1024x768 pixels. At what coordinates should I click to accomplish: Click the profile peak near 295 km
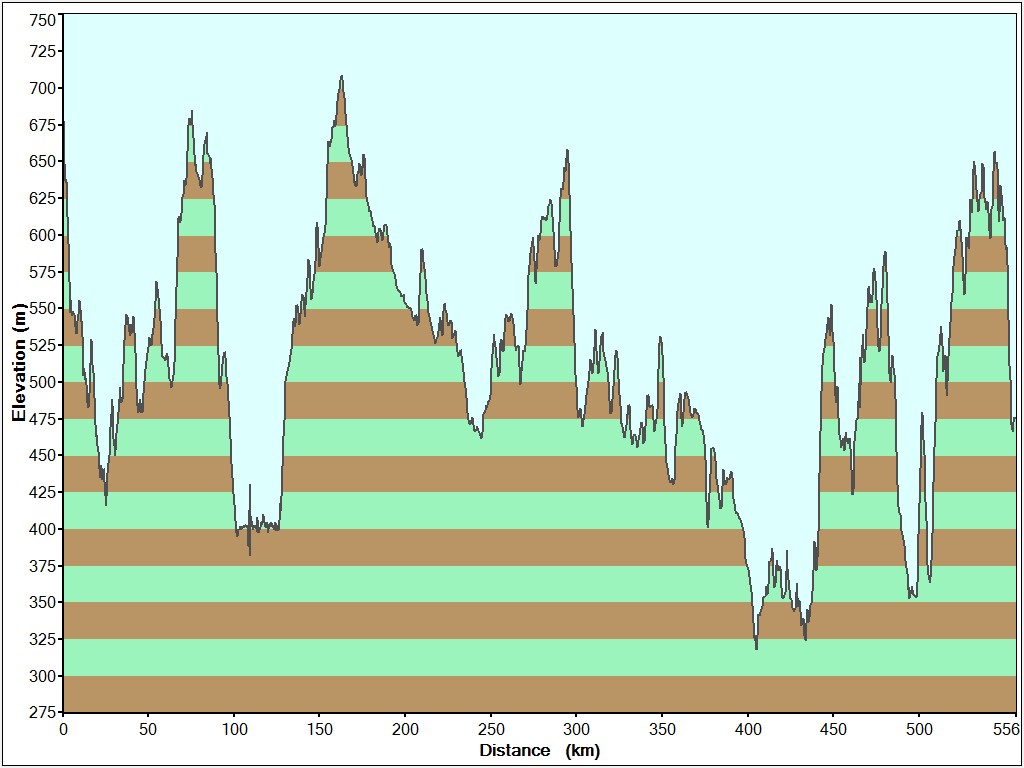[x=567, y=151]
